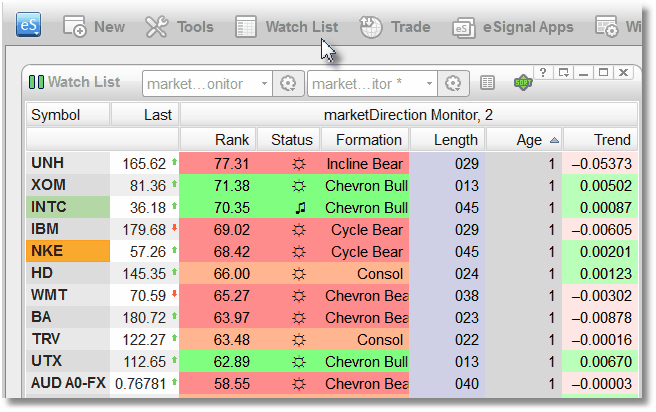Click the Trade globe icon
Screen dimensions: 656x412
pyautogui.click(x=371, y=27)
